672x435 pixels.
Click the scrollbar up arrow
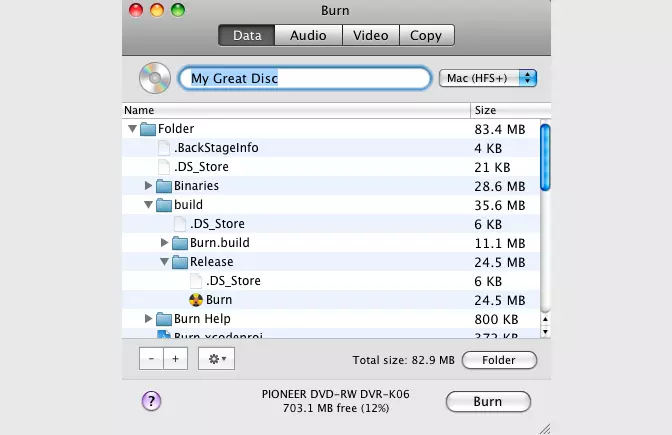coord(545,319)
